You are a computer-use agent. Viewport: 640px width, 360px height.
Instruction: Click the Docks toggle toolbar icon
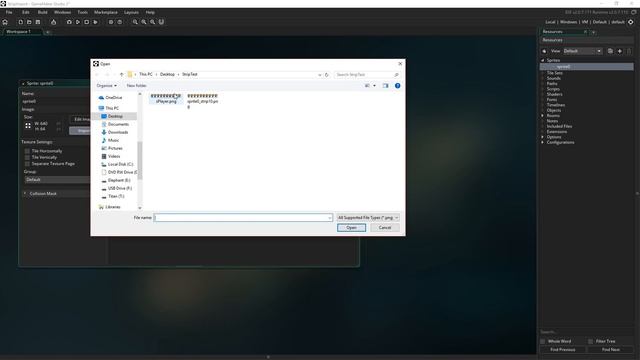click(x=161, y=22)
